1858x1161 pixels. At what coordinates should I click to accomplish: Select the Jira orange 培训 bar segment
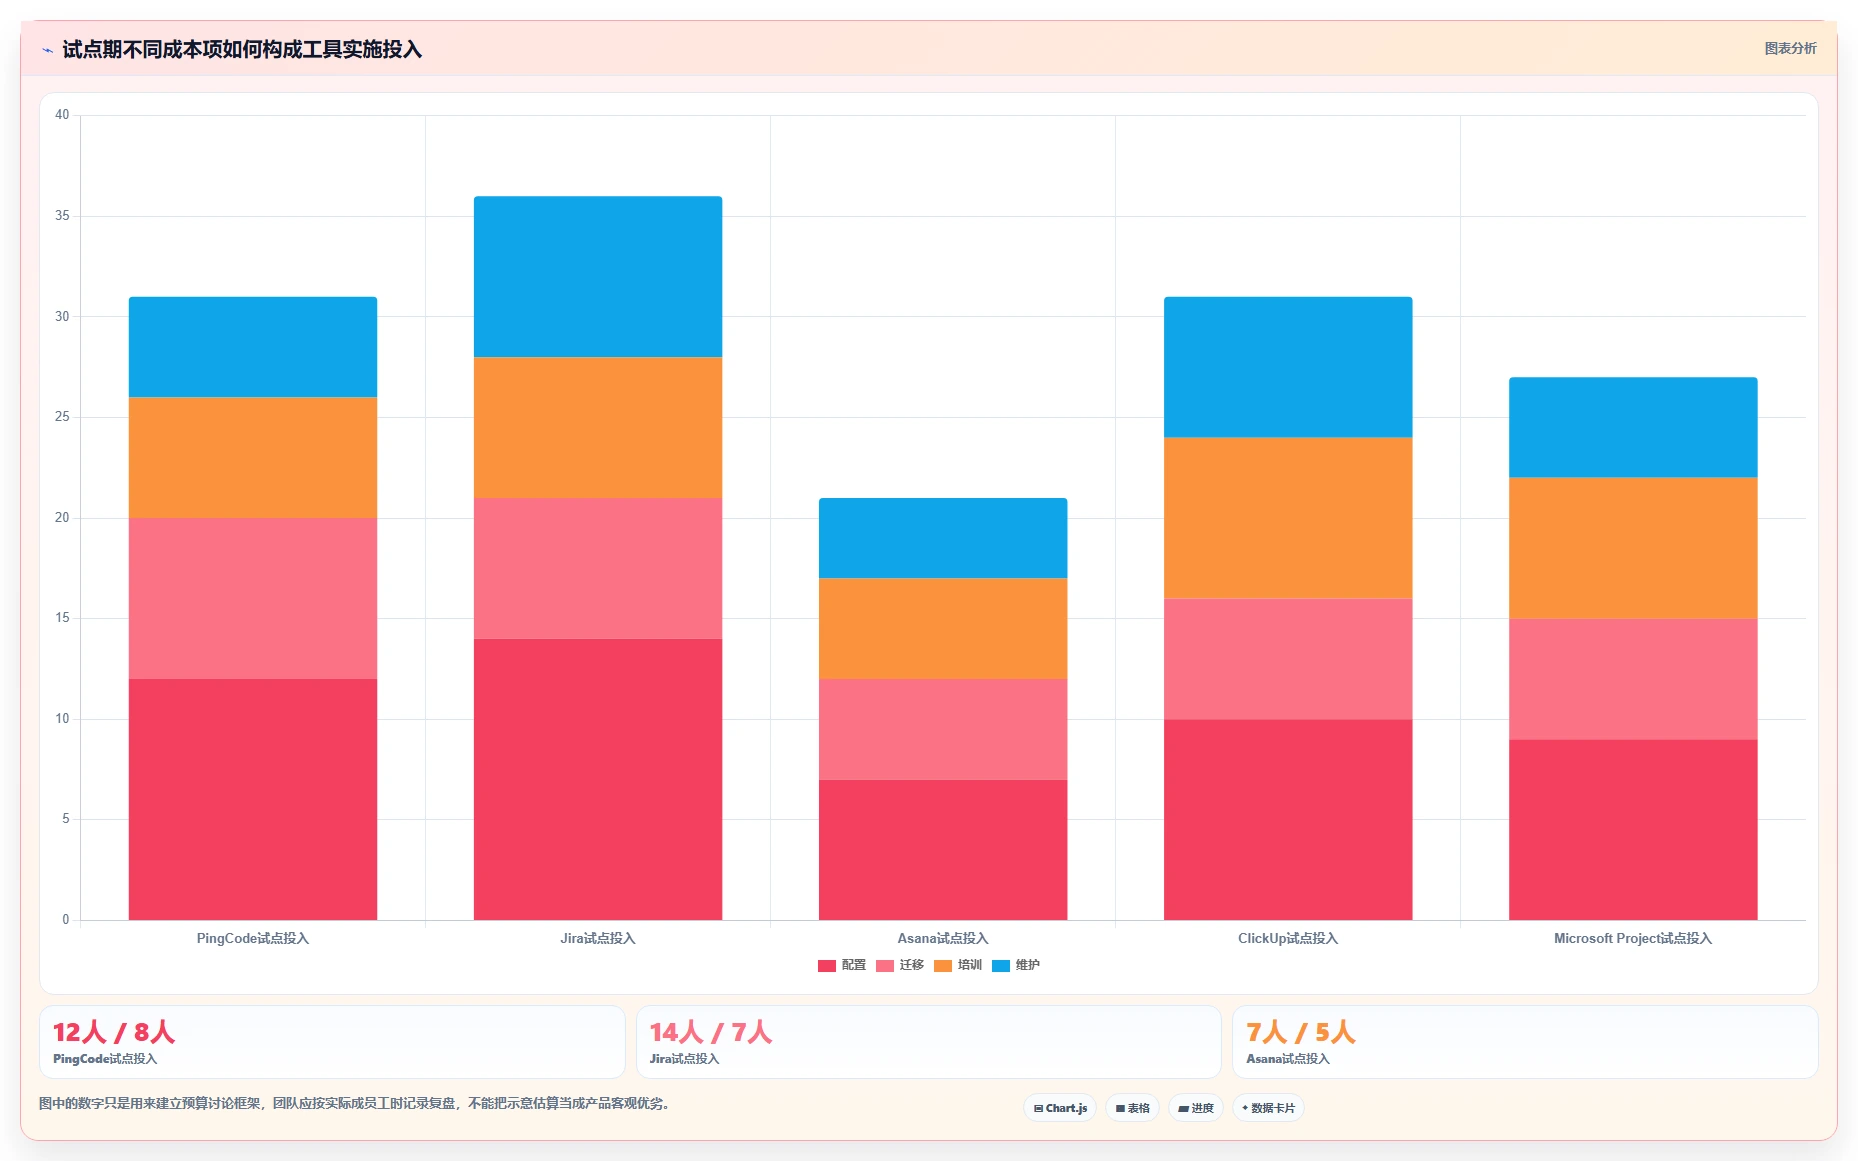(598, 427)
